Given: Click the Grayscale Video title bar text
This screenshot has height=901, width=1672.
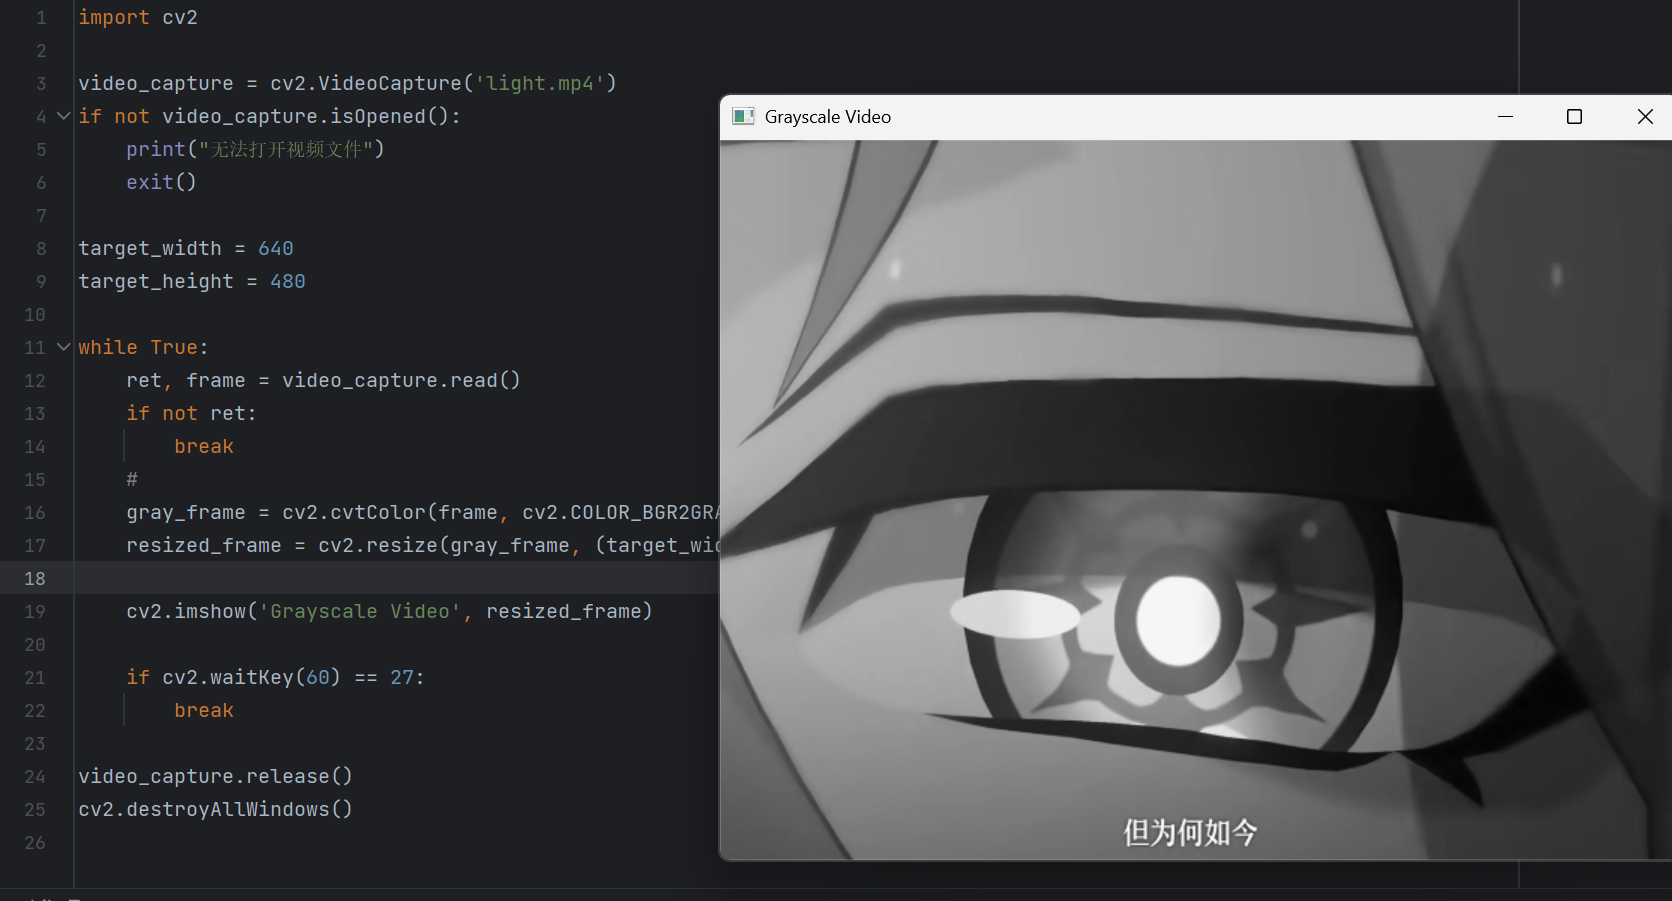Looking at the screenshot, I should [x=828, y=117].
